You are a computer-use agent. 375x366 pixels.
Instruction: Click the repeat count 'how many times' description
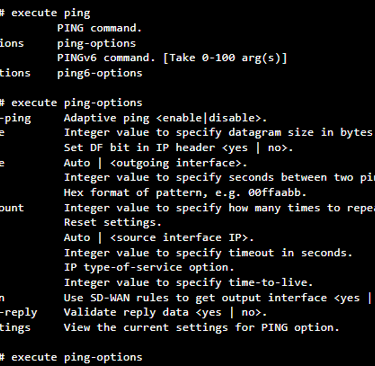(x=219, y=208)
